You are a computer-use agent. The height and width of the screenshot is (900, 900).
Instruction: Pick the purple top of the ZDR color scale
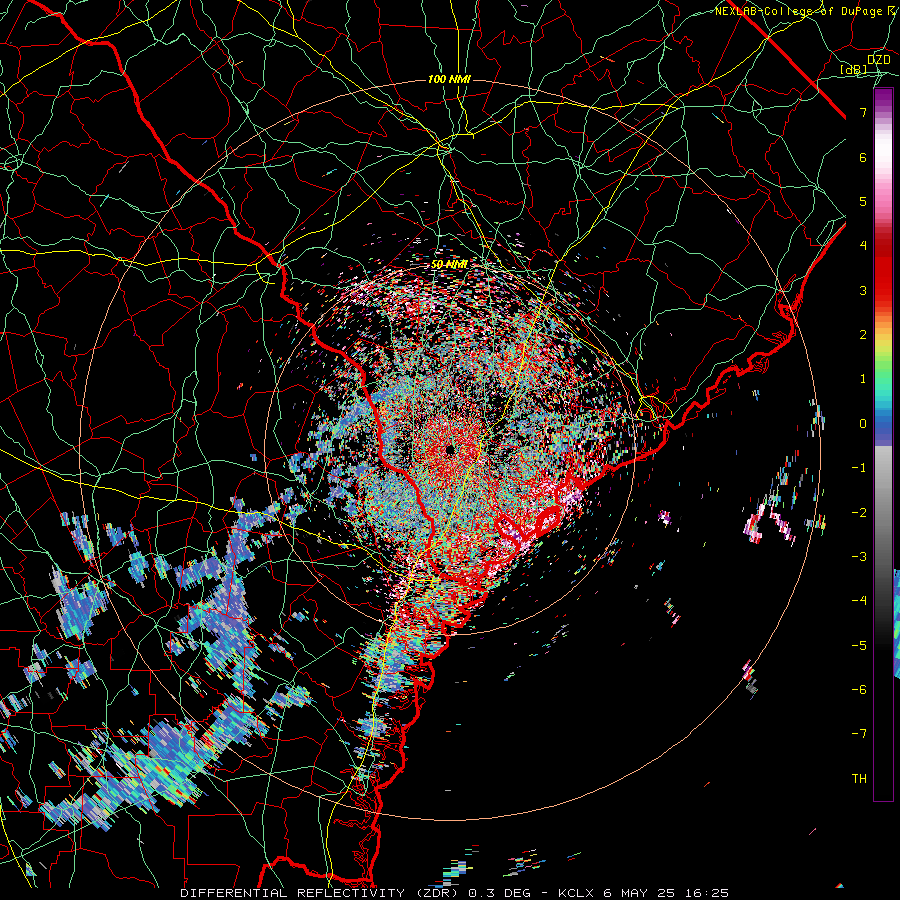pos(883,99)
